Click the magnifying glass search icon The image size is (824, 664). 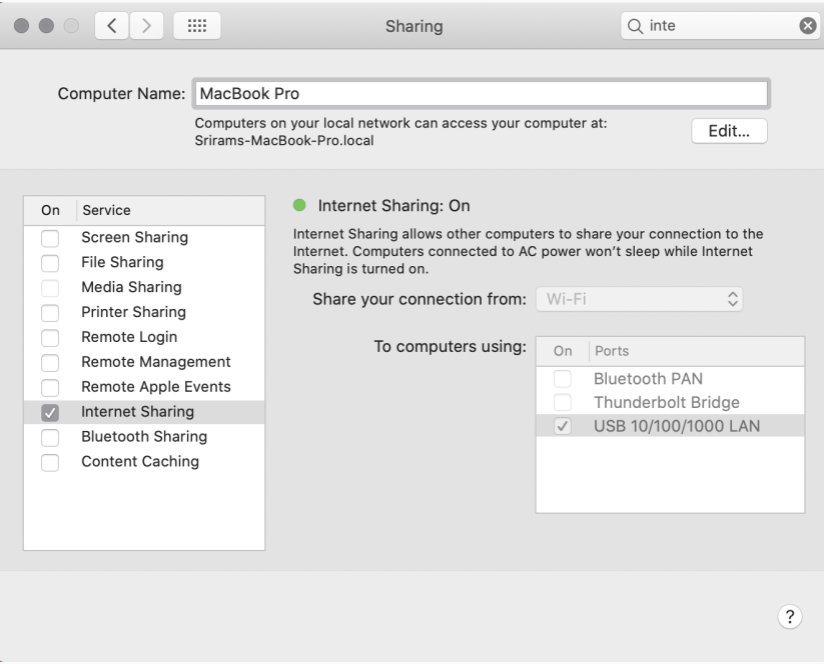point(635,26)
